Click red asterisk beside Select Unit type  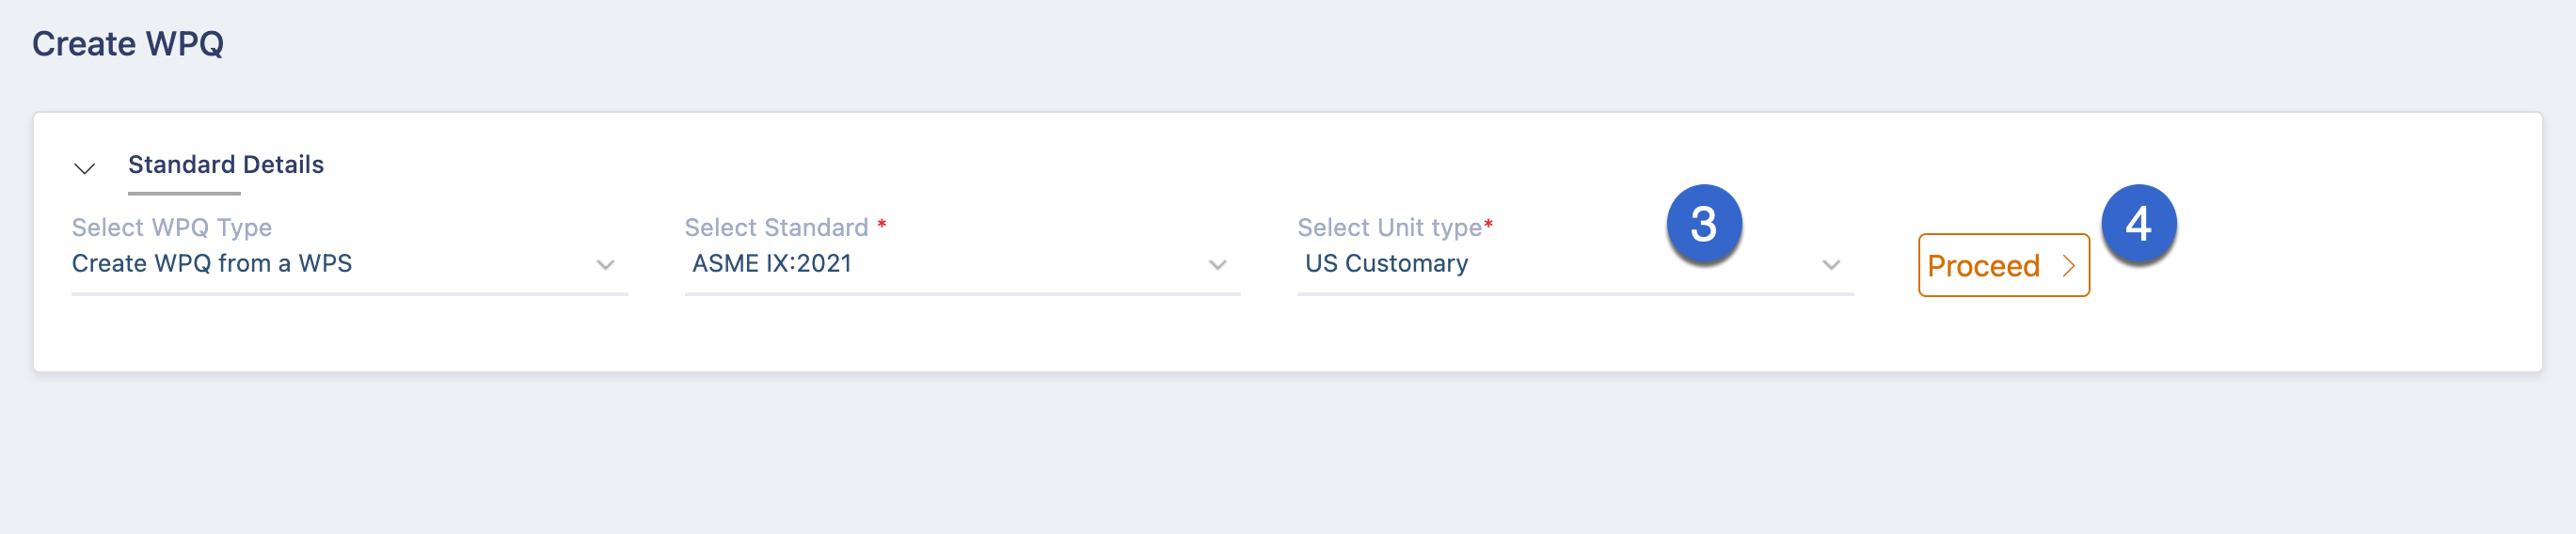pos(1488,223)
